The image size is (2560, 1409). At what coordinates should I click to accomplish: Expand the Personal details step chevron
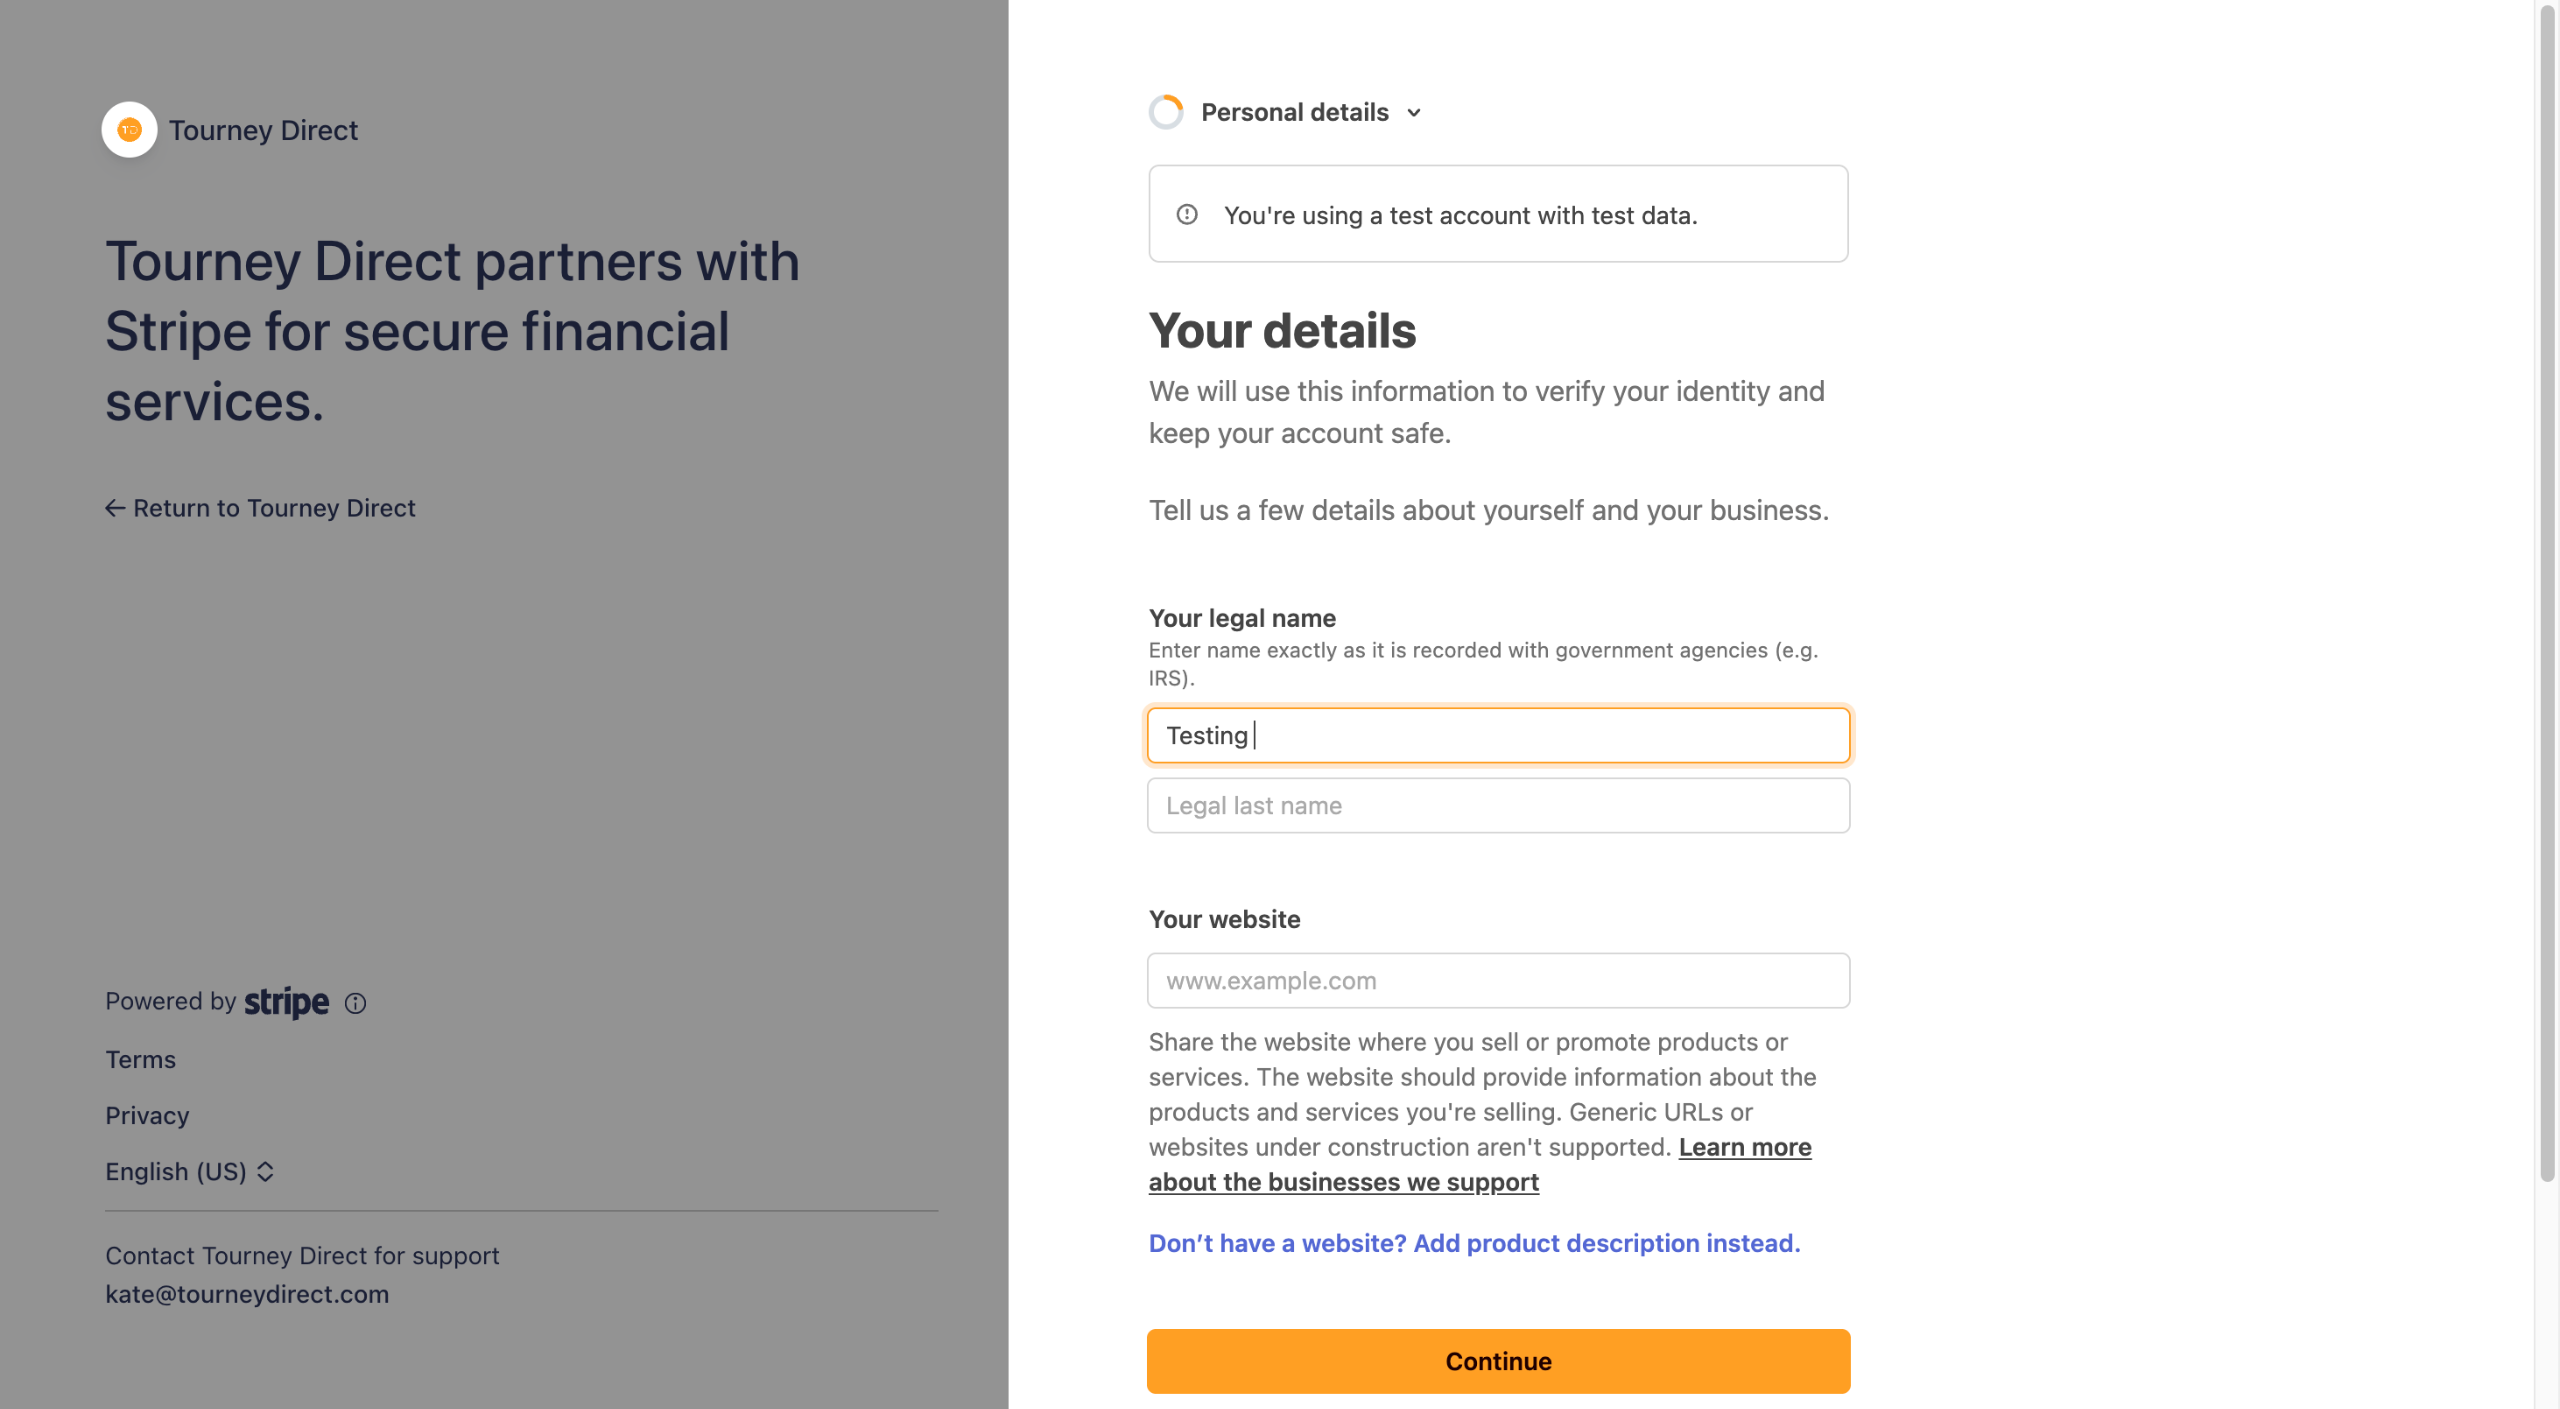(1414, 113)
